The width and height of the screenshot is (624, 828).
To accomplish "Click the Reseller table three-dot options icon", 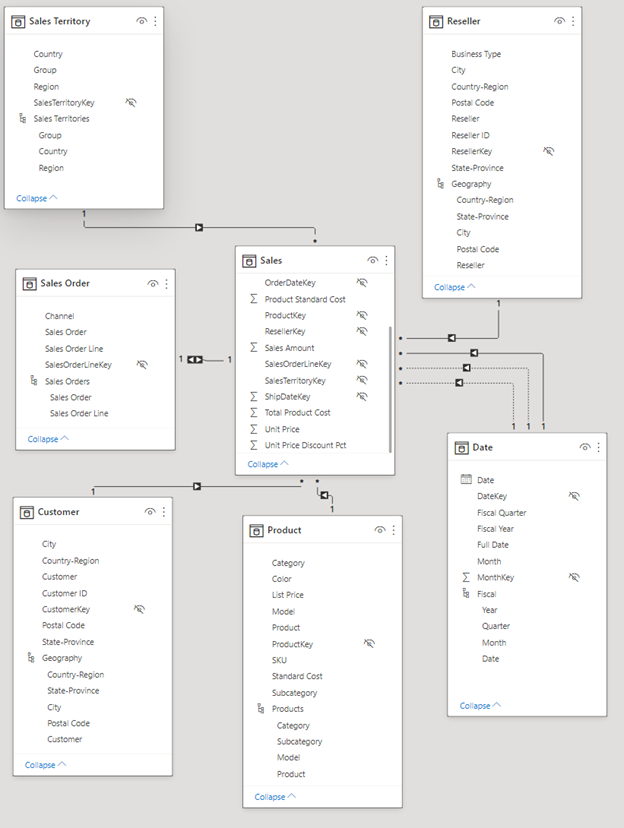I will click(570, 20).
